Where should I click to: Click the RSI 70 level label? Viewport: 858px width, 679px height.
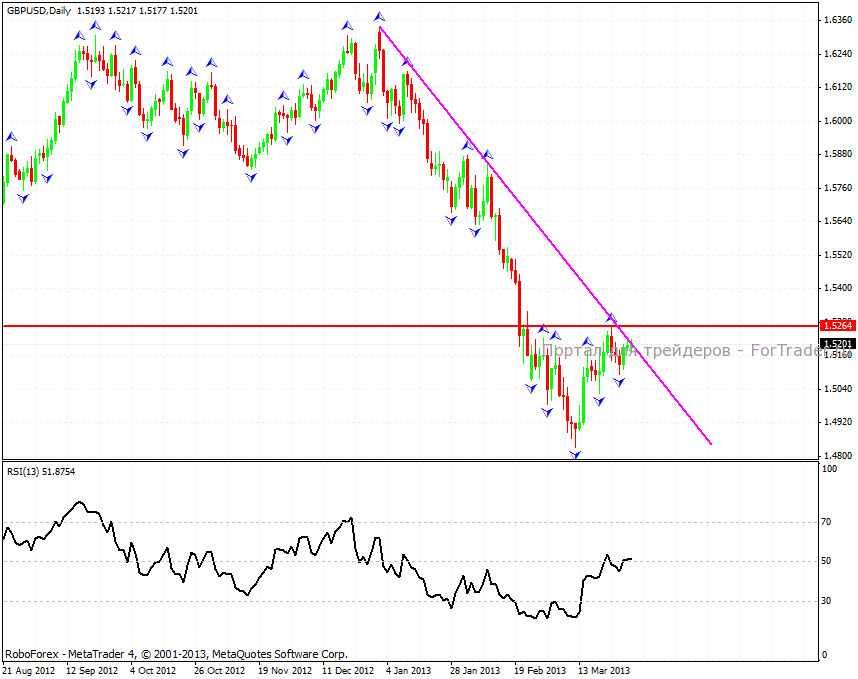pyautogui.click(x=827, y=522)
